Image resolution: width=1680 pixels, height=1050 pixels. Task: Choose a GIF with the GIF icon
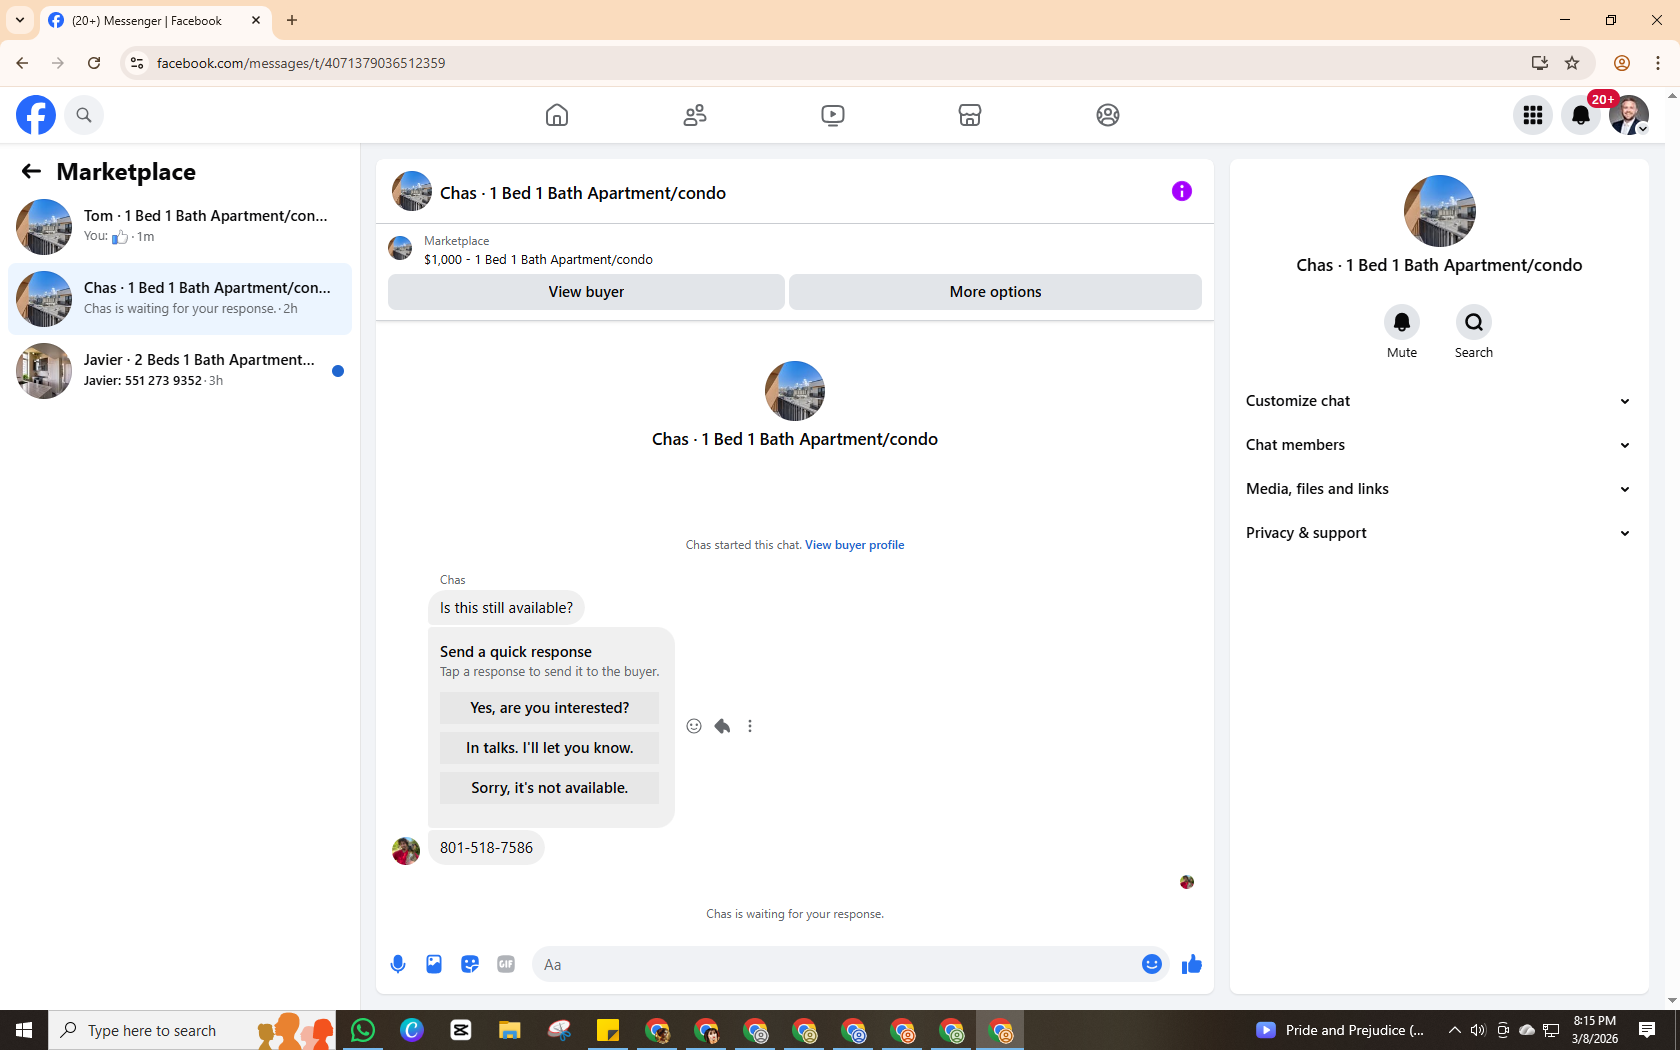click(506, 964)
